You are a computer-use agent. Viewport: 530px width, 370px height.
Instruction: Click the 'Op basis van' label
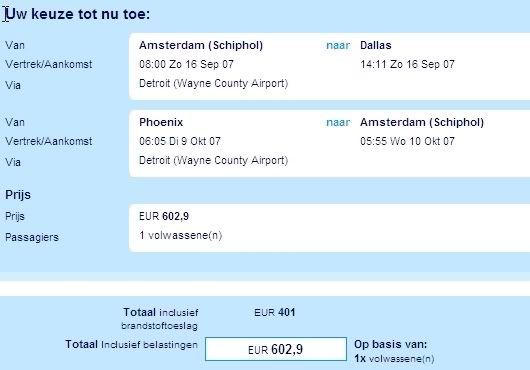coord(390,344)
